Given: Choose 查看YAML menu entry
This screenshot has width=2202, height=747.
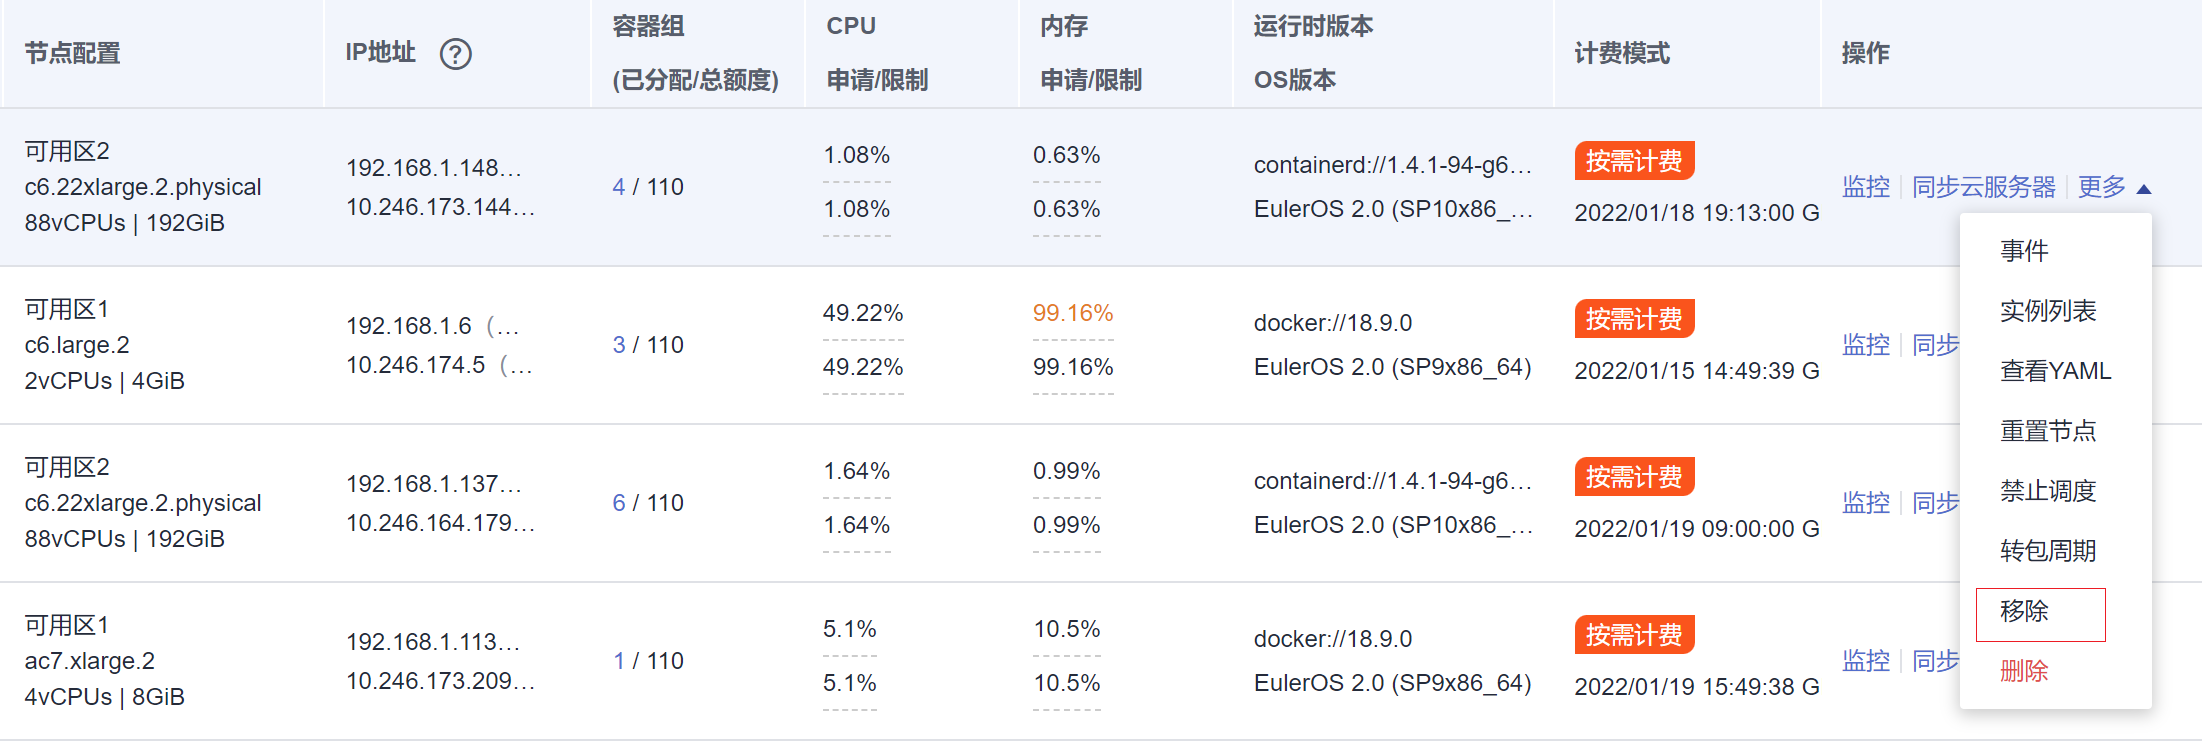Looking at the screenshot, I should (2055, 371).
